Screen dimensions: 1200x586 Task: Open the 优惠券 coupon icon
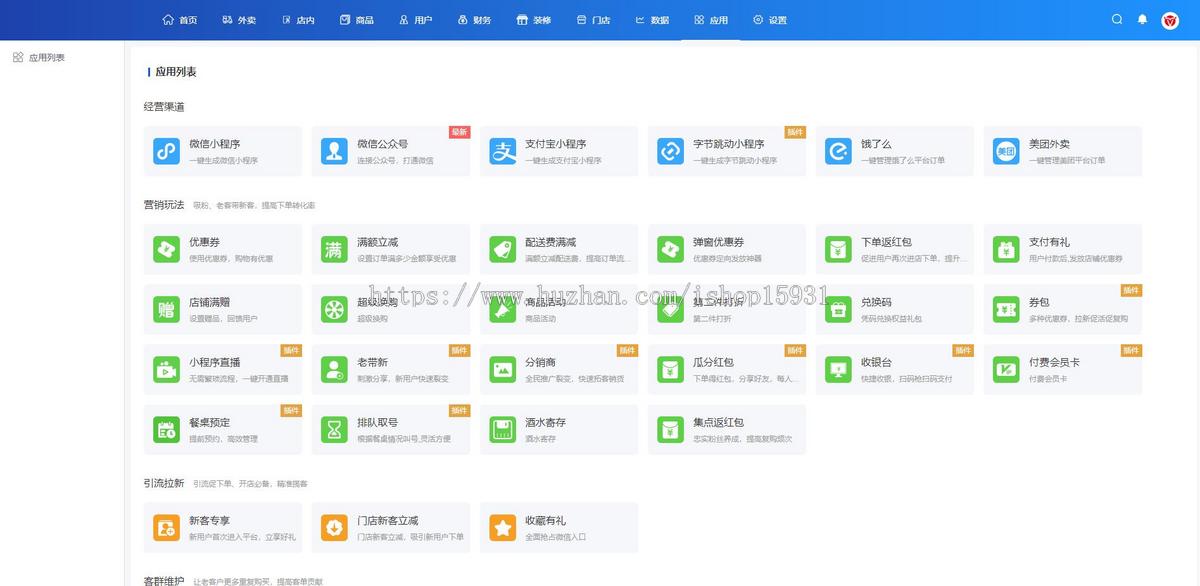tap(166, 249)
